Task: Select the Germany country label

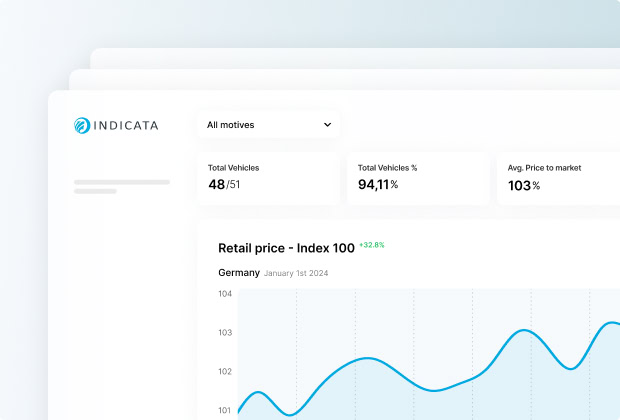Action: click(x=239, y=273)
